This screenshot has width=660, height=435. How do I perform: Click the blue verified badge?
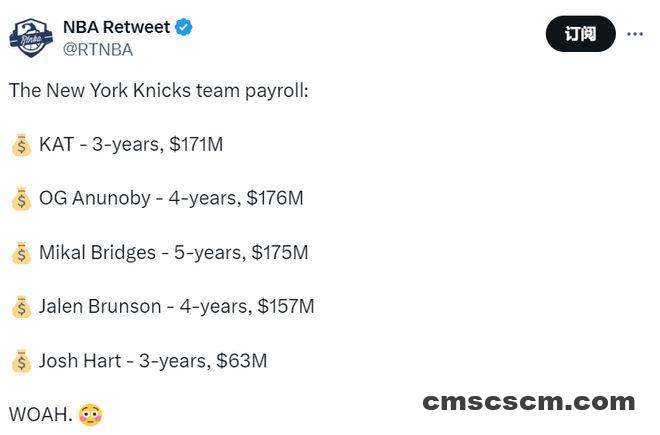[184, 27]
